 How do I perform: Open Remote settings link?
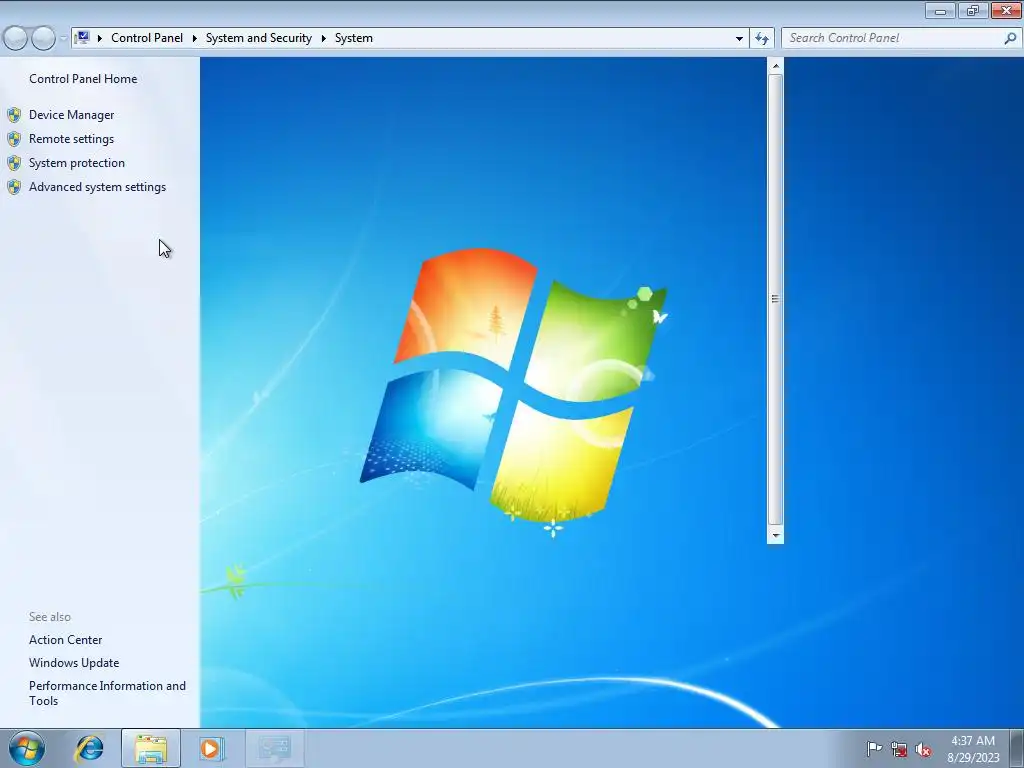[x=71, y=139]
